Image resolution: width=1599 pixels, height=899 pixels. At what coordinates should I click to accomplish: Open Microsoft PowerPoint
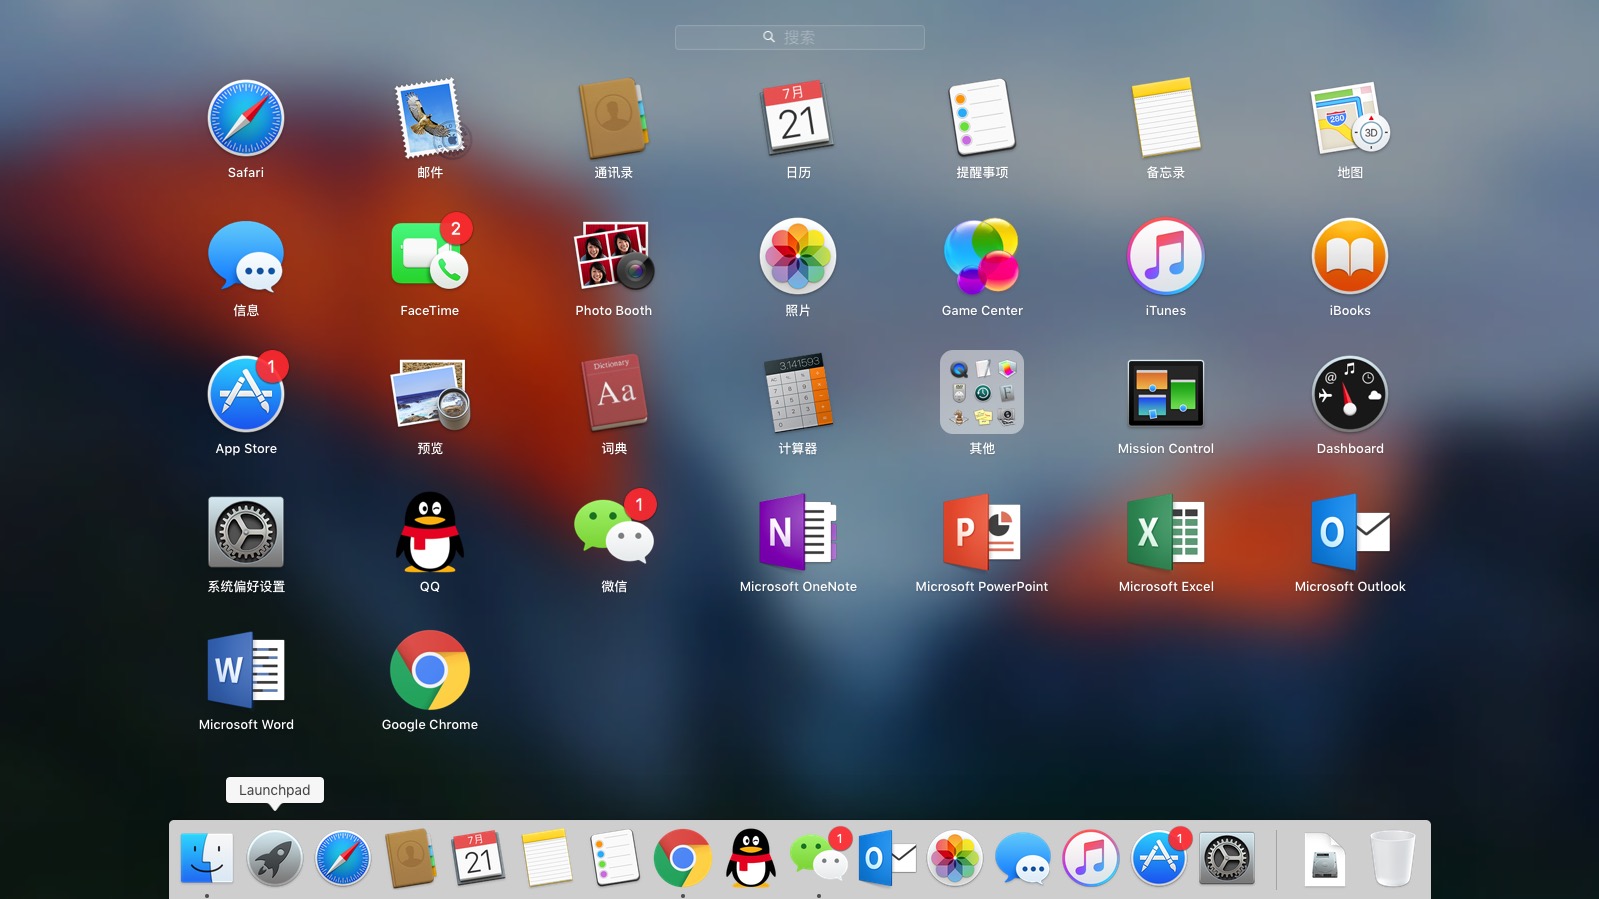982,532
